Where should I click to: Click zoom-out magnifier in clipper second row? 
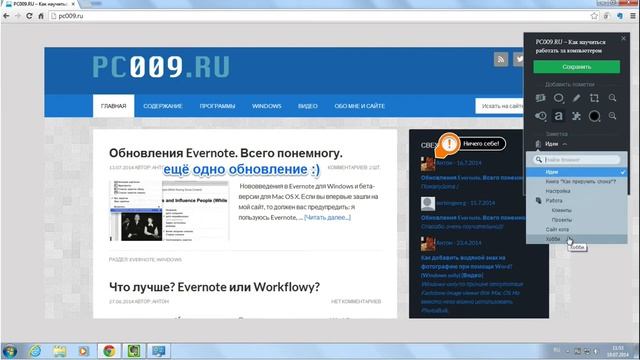(612, 116)
